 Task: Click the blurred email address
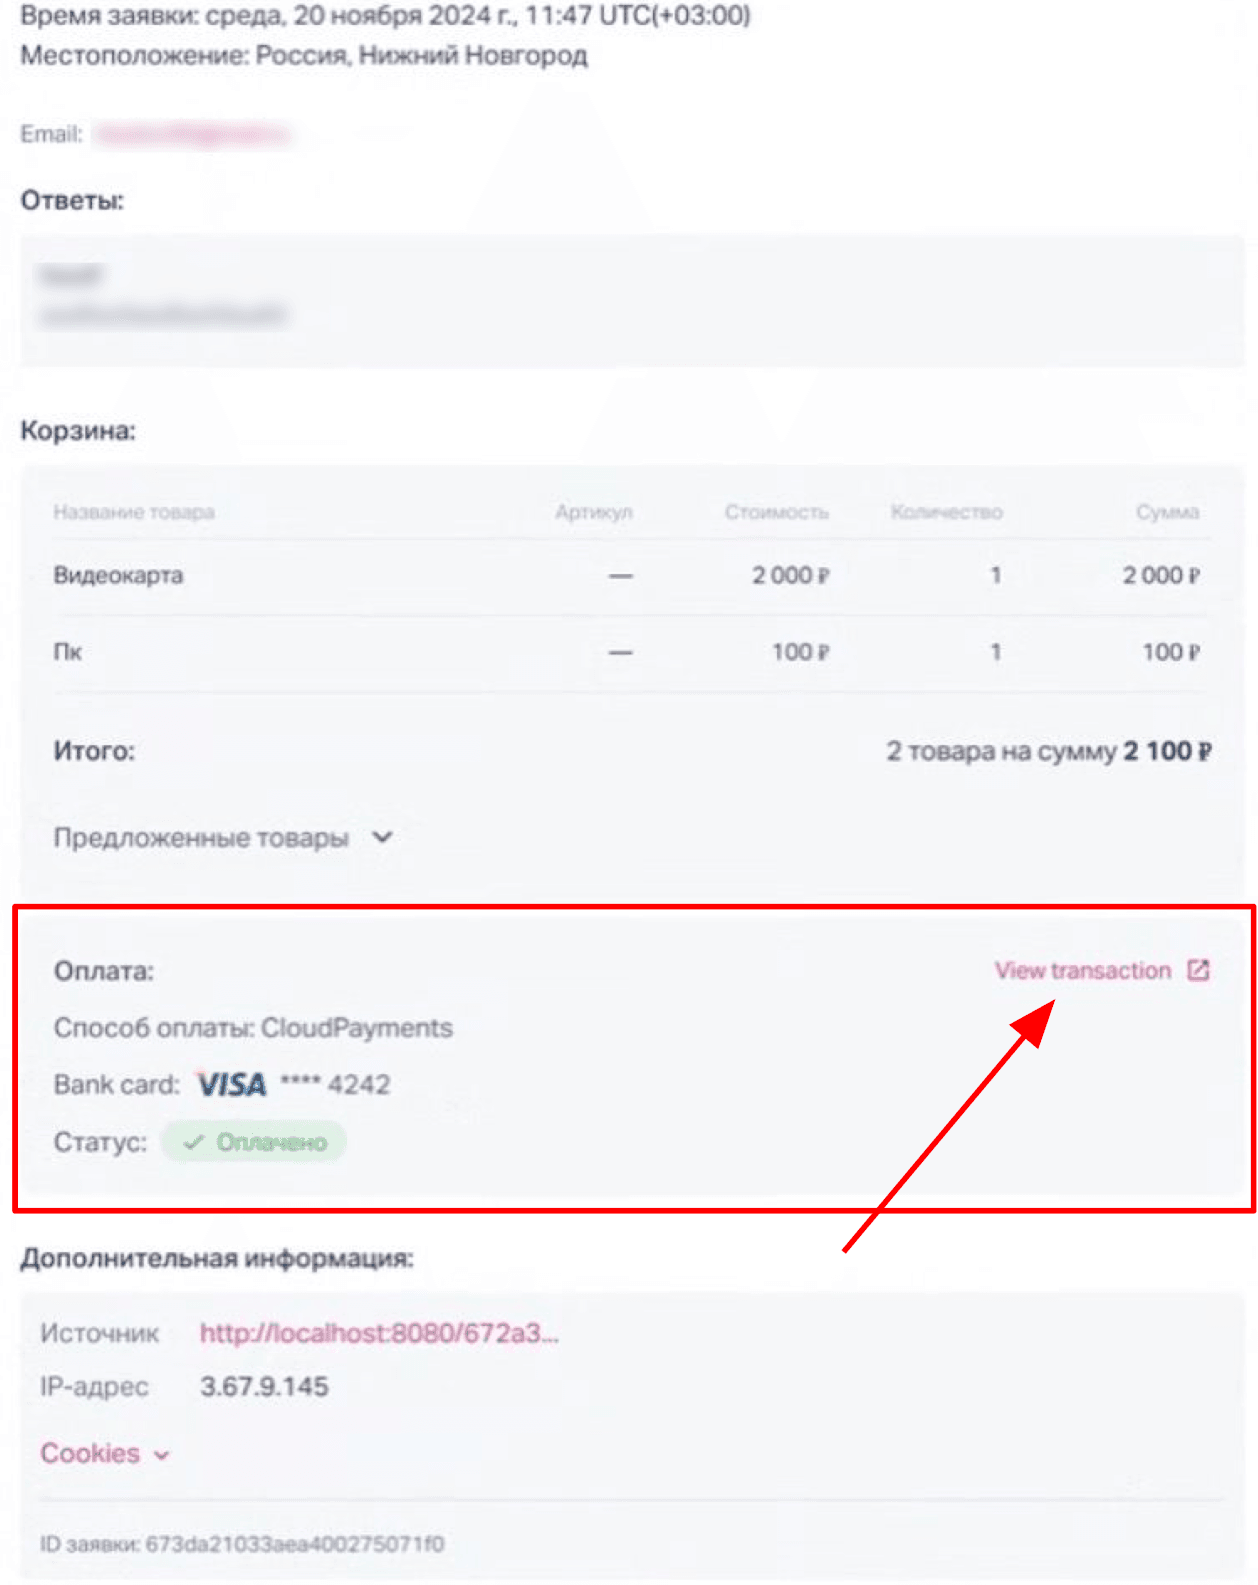[191, 134]
